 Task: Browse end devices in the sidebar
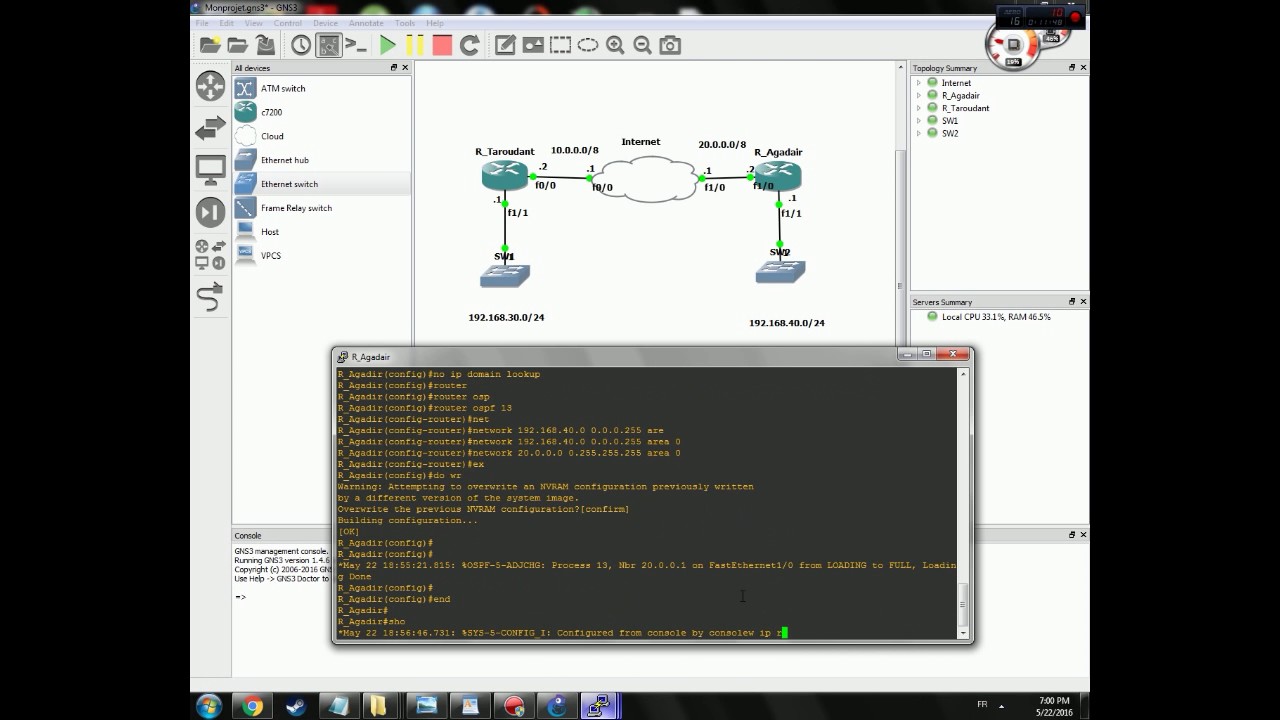coord(210,170)
